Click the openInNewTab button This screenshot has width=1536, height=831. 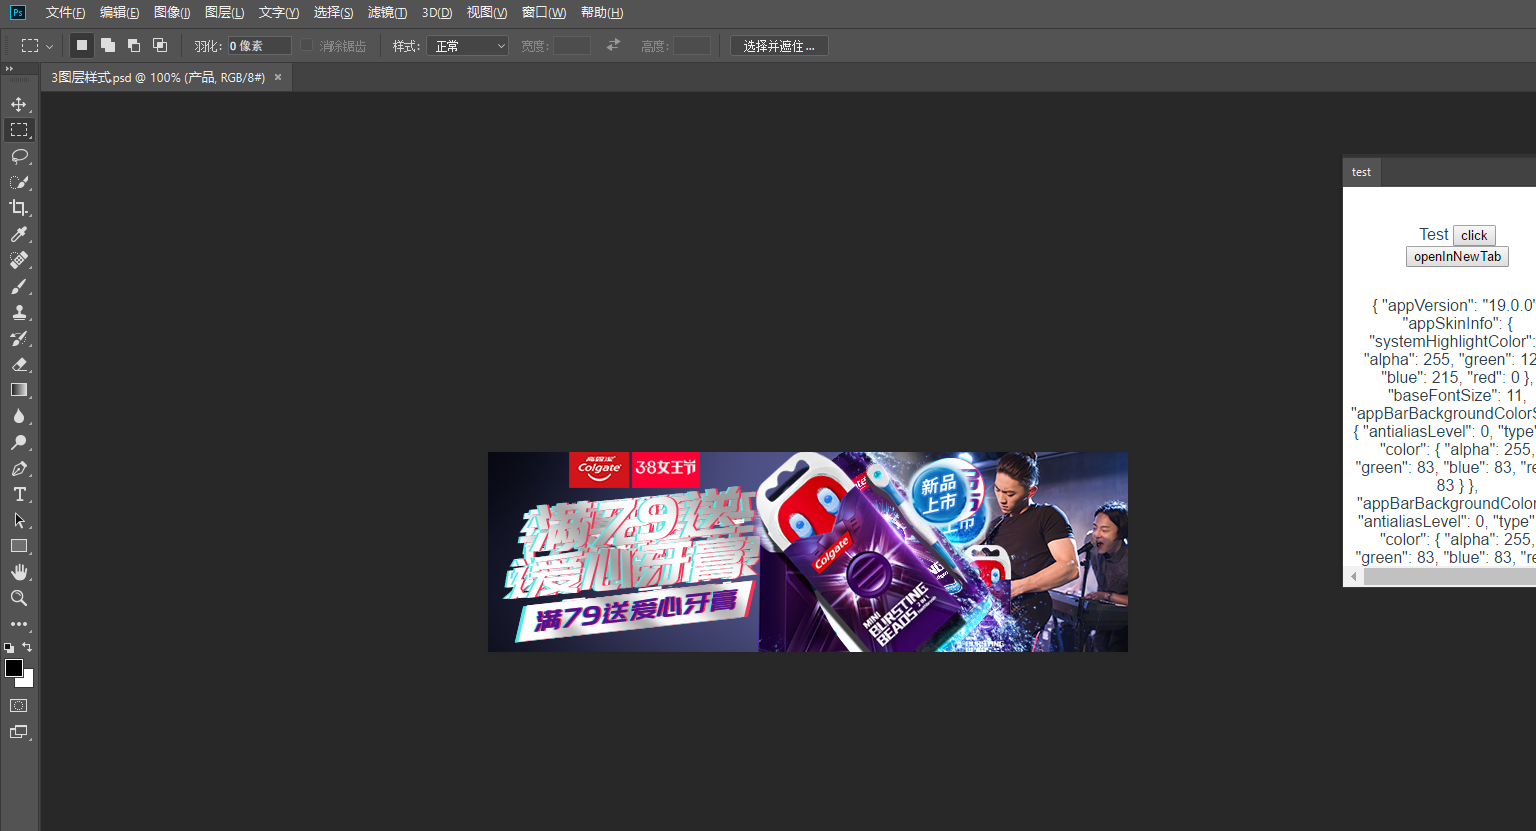pyautogui.click(x=1457, y=256)
